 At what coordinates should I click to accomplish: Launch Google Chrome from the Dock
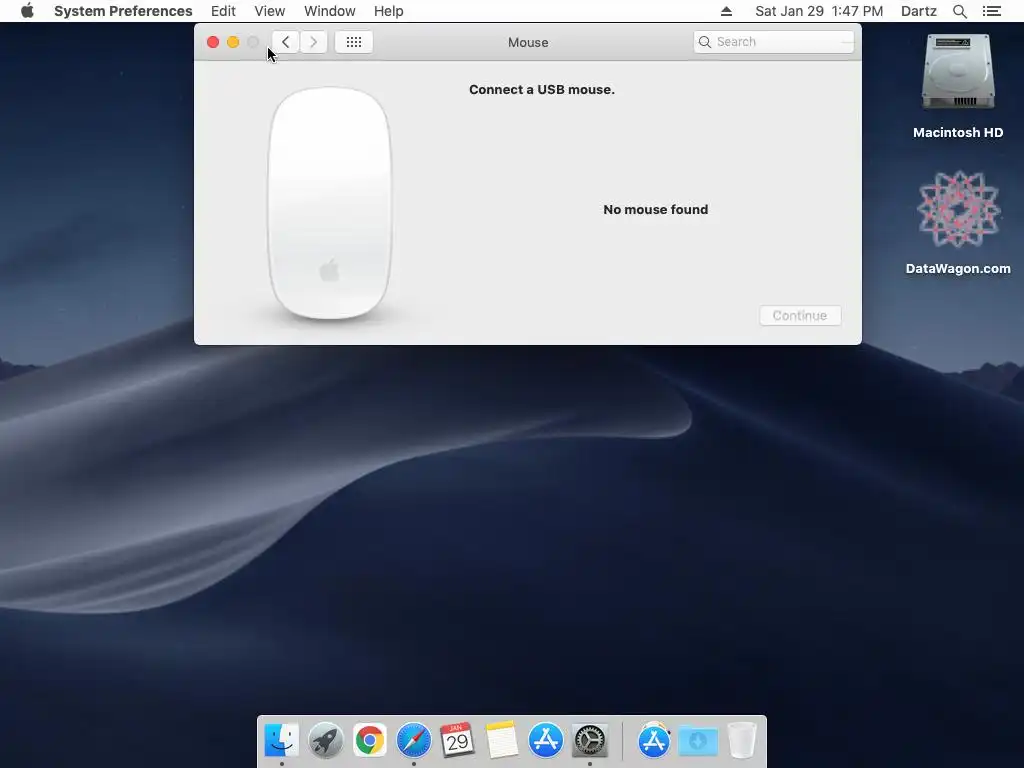370,740
